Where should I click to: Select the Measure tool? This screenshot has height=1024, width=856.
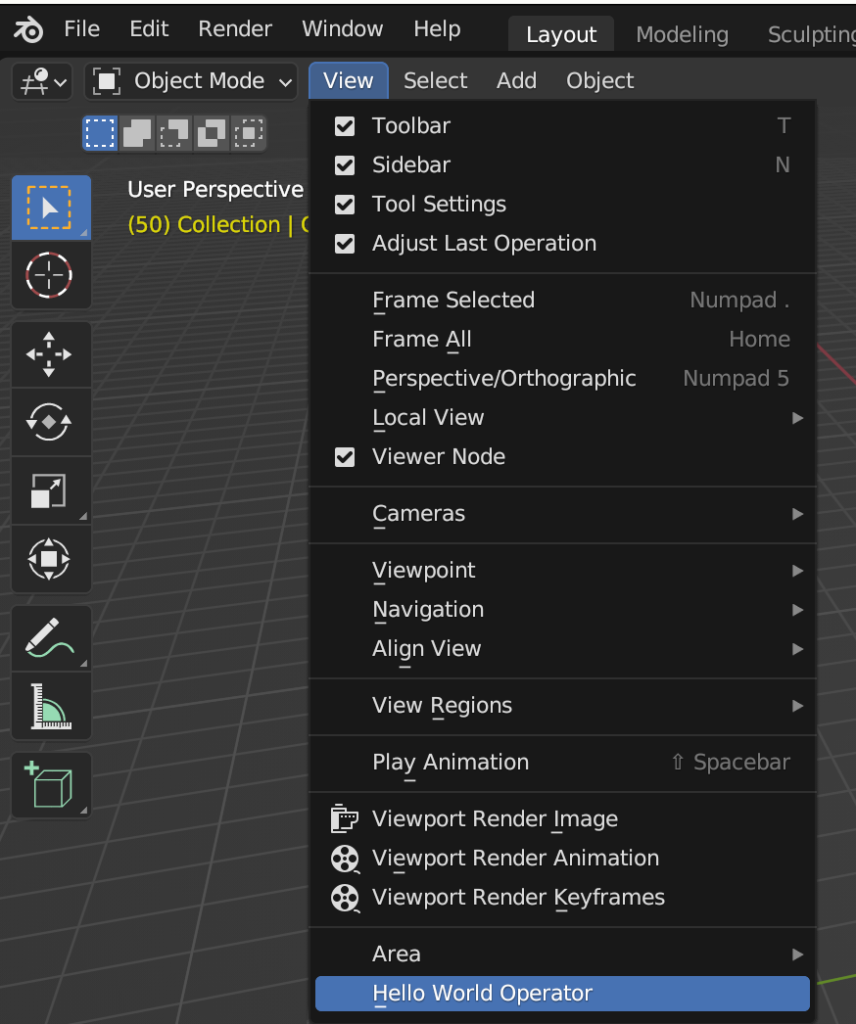coord(50,706)
